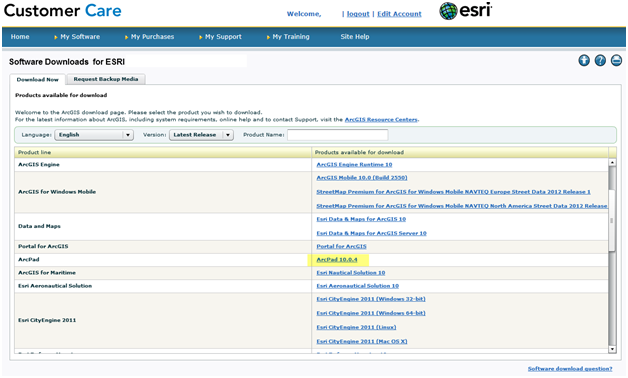Download ArcGIS Engine Runtime 10
628x378 pixels.
[x=354, y=165]
